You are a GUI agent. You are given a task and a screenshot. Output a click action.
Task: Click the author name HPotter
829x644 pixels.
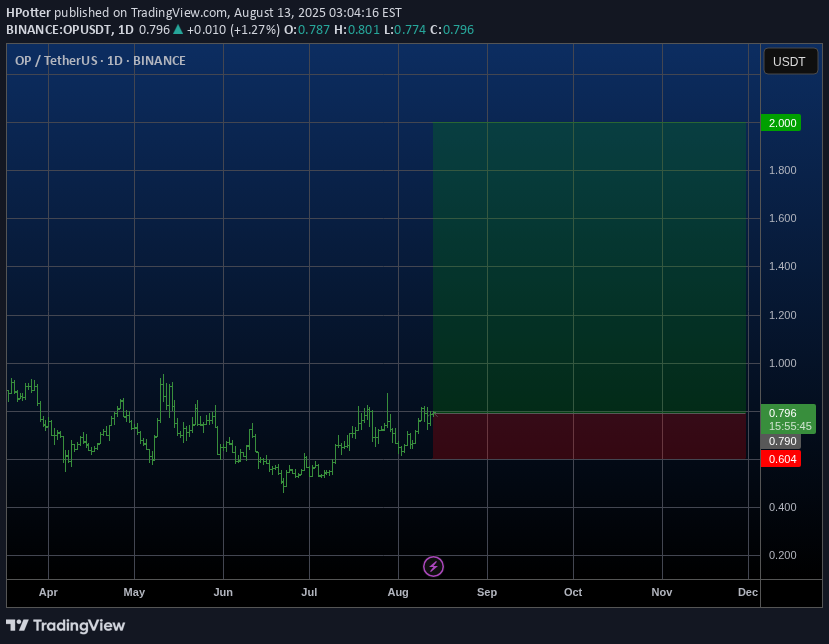click(29, 13)
